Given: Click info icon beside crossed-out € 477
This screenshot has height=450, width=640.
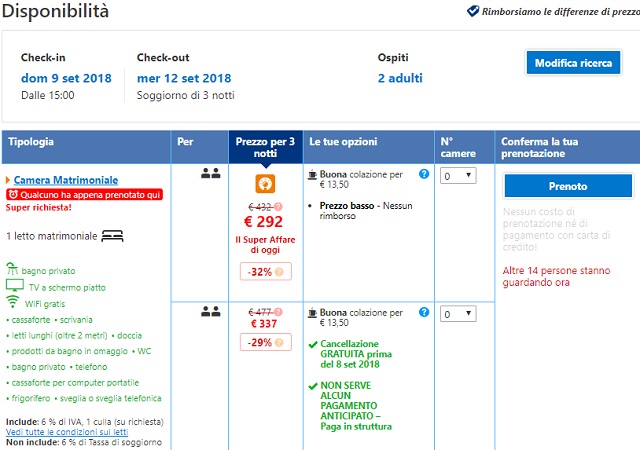Looking at the screenshot, I should point(279,313).
